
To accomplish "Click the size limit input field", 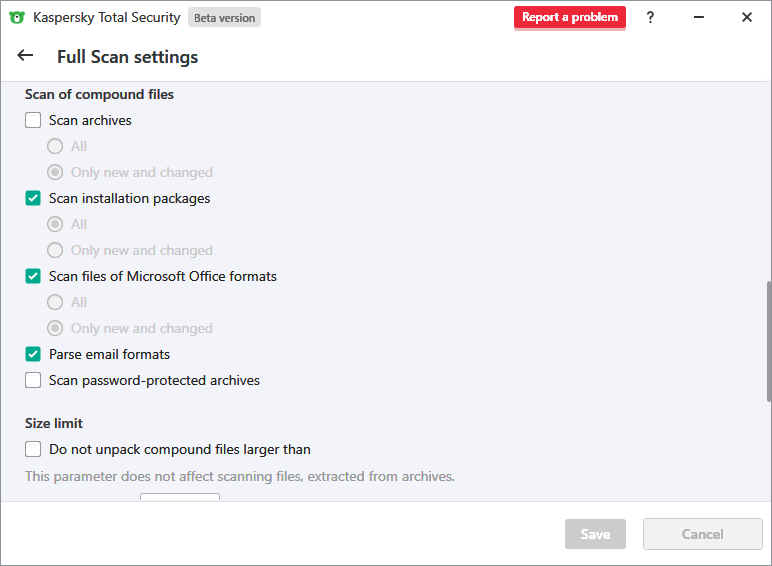I will [179, 496].
